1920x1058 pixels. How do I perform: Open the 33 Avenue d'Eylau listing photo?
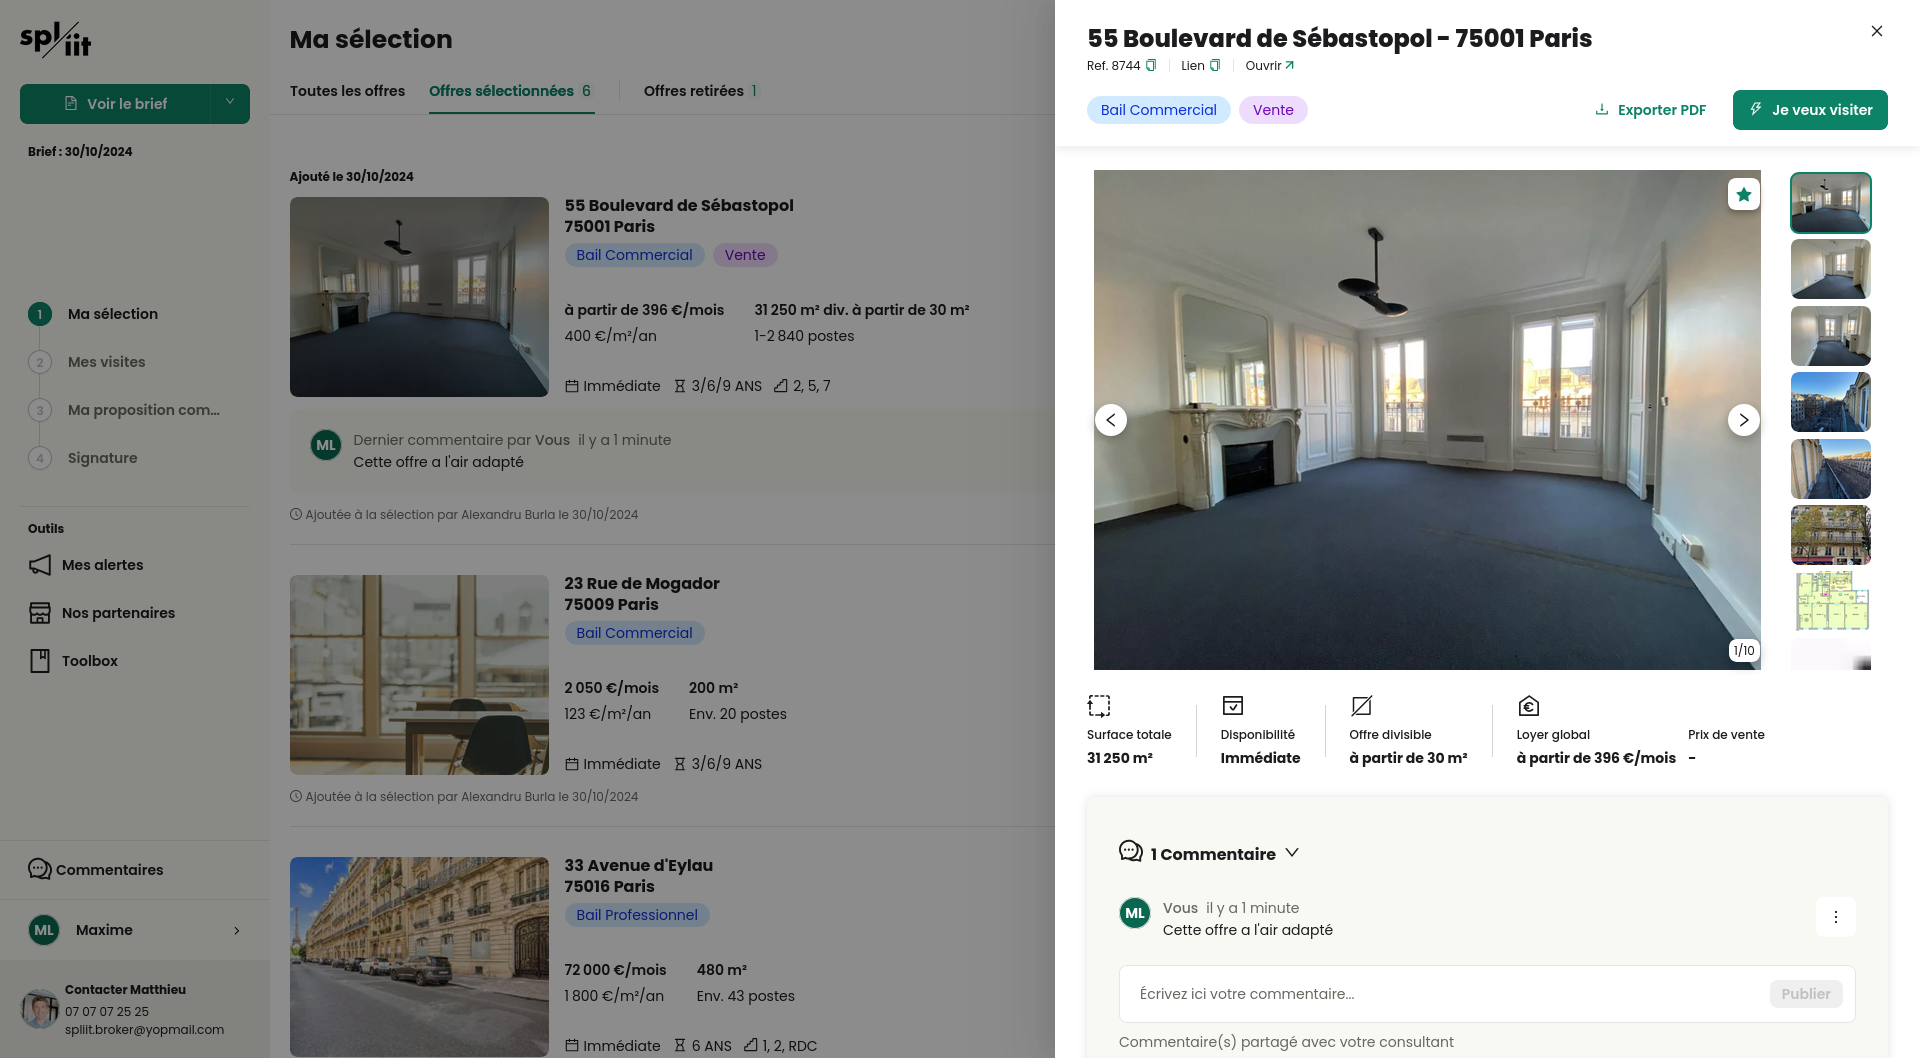(x=419, y=957)
